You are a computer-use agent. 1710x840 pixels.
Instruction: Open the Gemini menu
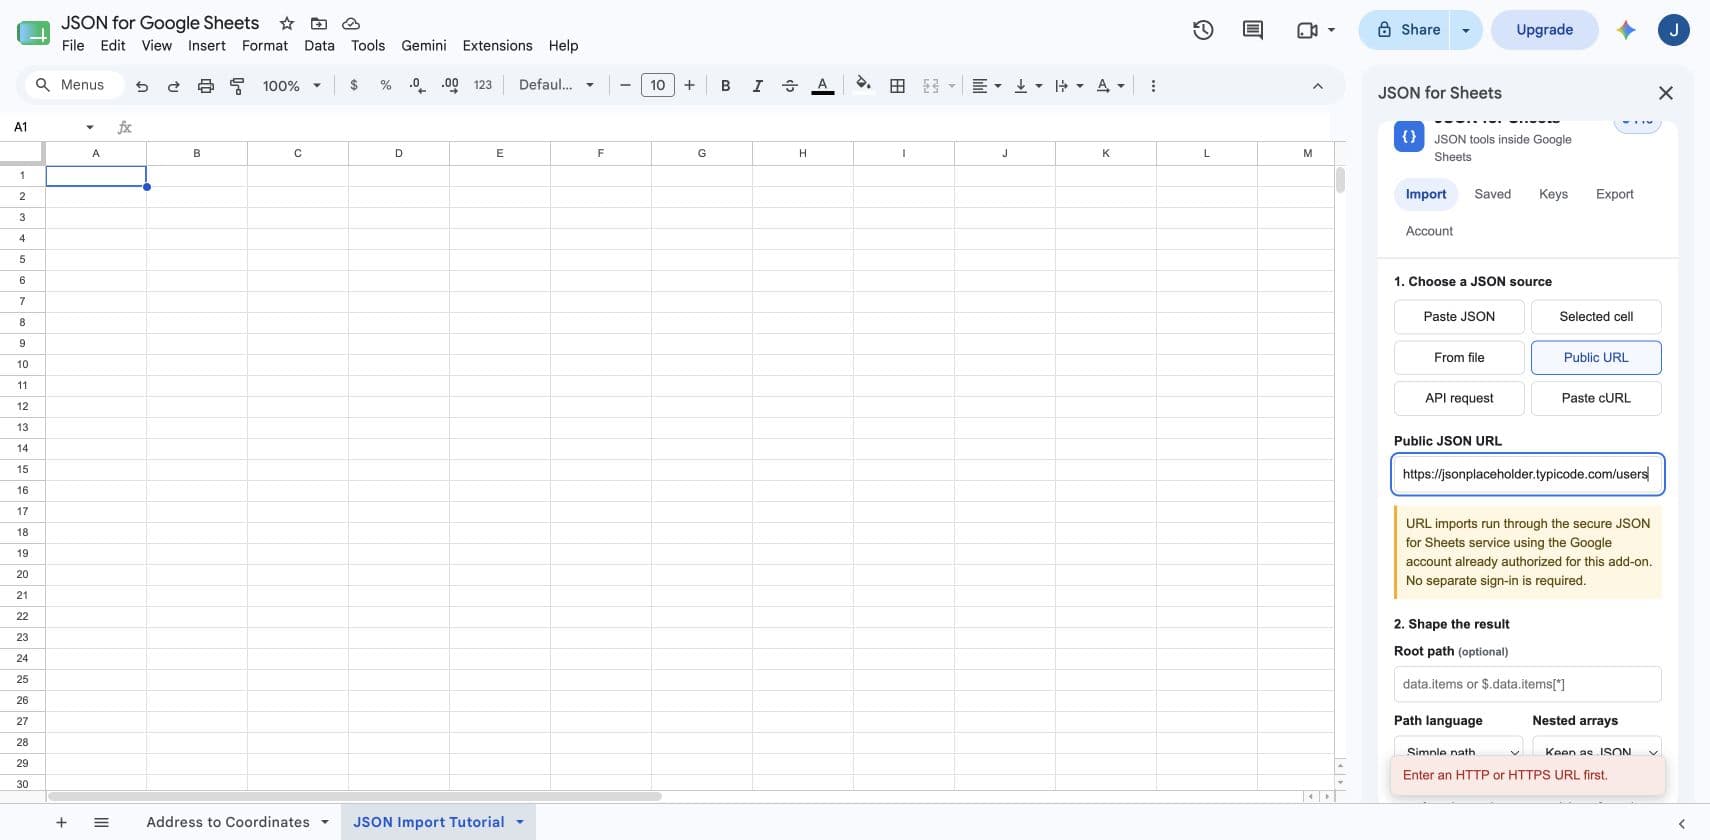424,46
